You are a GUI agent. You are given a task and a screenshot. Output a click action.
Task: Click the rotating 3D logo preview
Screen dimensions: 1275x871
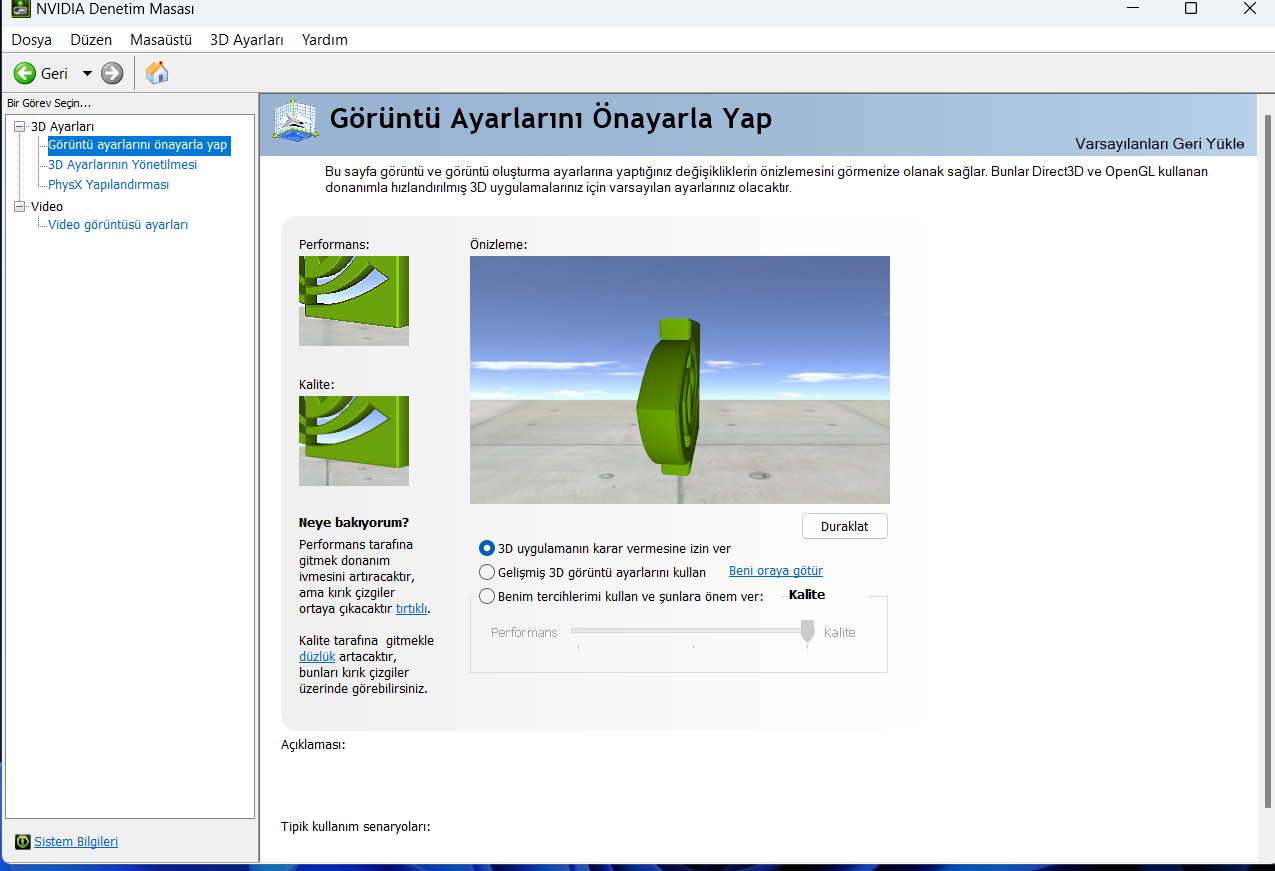coord(680,380)
